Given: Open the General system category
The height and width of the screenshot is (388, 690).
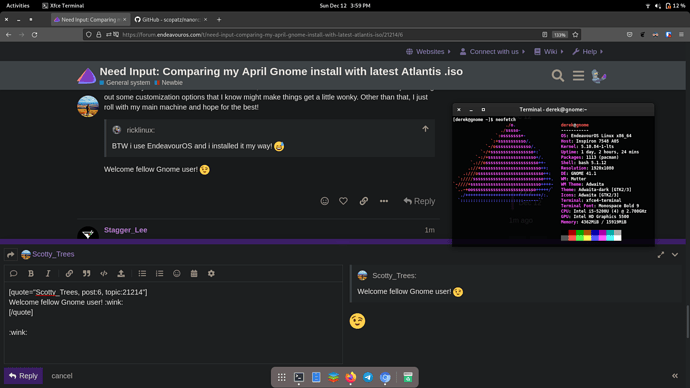Looking at the screenshot, I should (125, 83).
